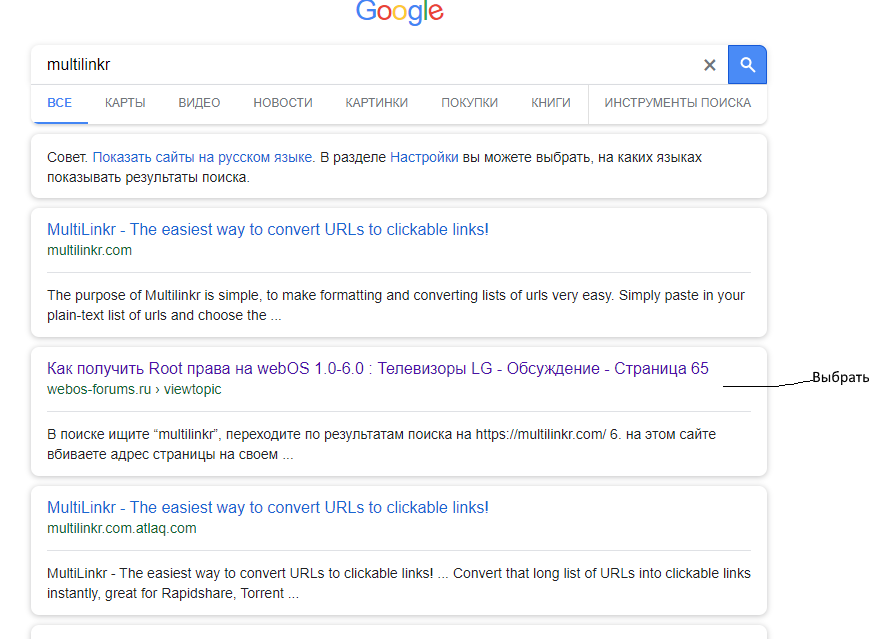Switch to the КАРТЫ tab
The width and height of the screenshot is (869, 639).
[x=125, y=103]
